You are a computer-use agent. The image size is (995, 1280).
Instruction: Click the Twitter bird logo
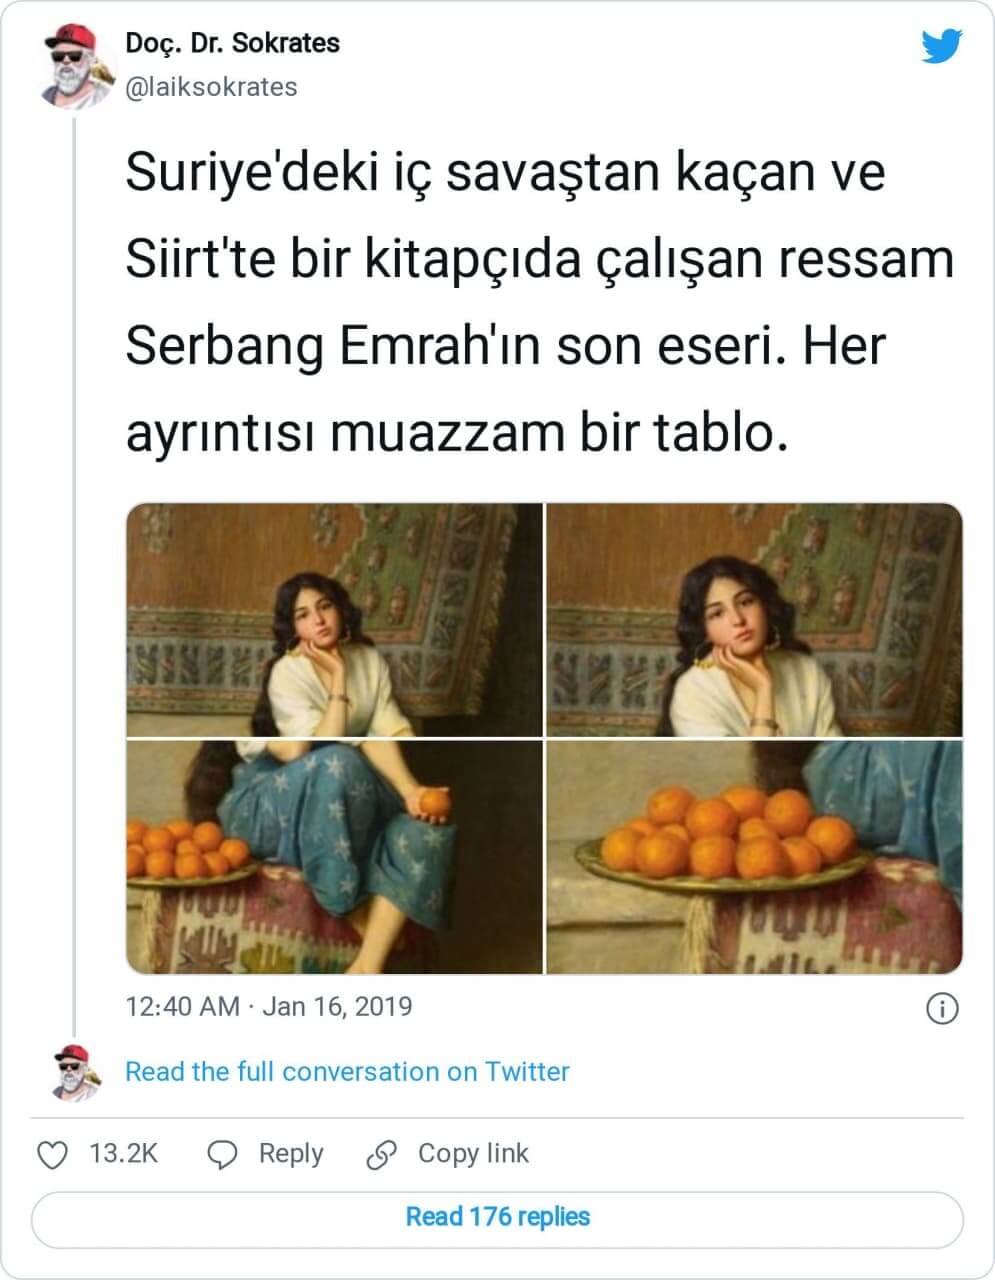coord(941,47)
